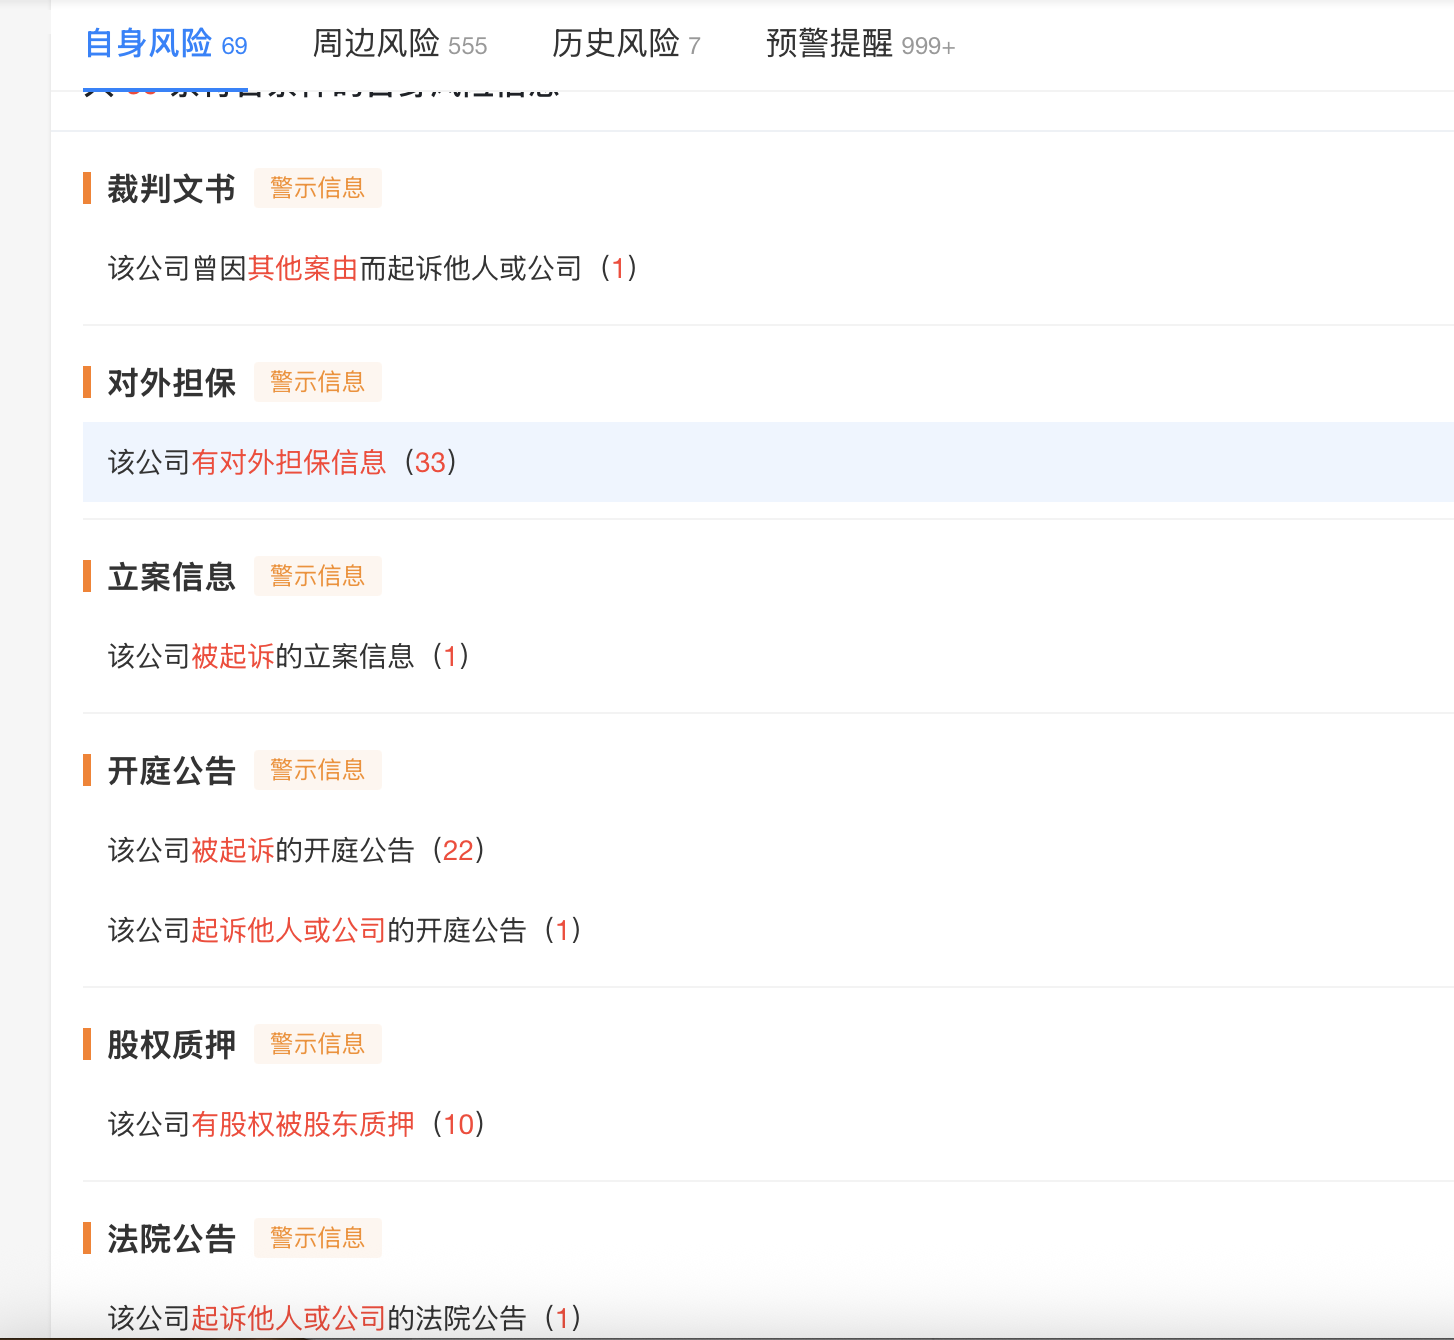Select the 历史风险 tab
The image size is (1454, 1340).
pyautogui.click(x=625, y=44)
